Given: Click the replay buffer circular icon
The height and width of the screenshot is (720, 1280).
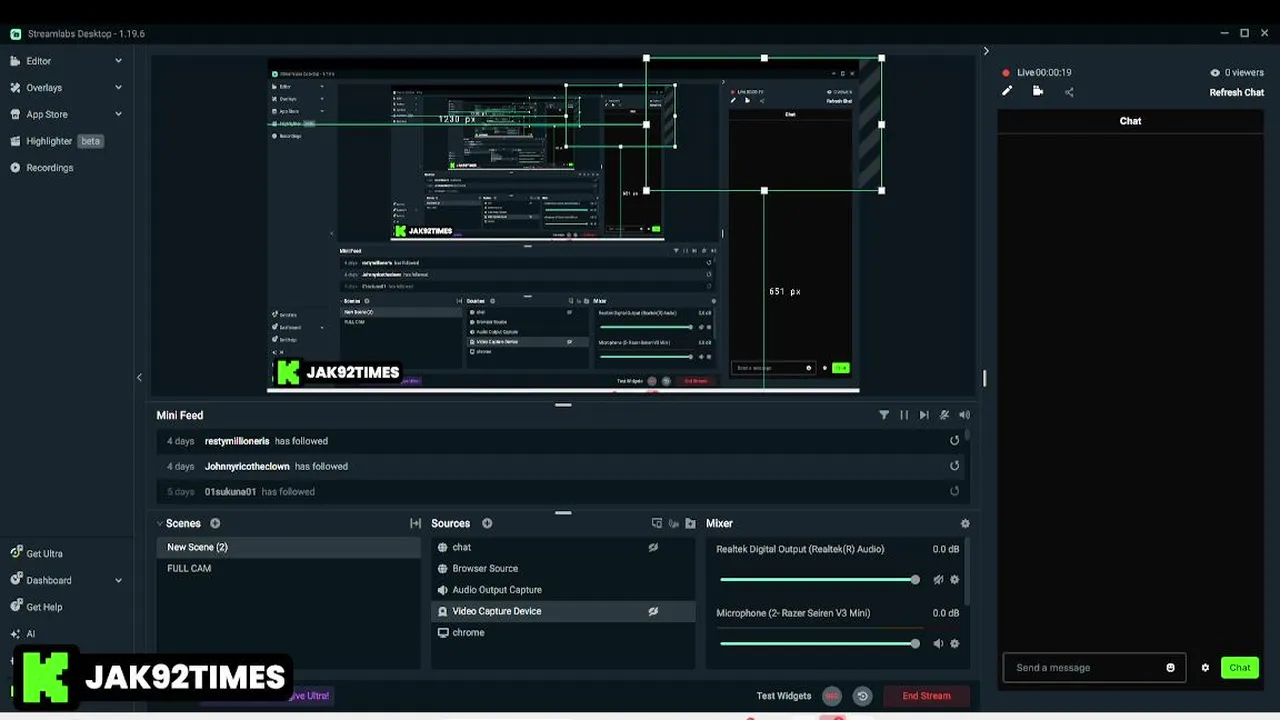Looking at the screenshot, I should 863,696.
